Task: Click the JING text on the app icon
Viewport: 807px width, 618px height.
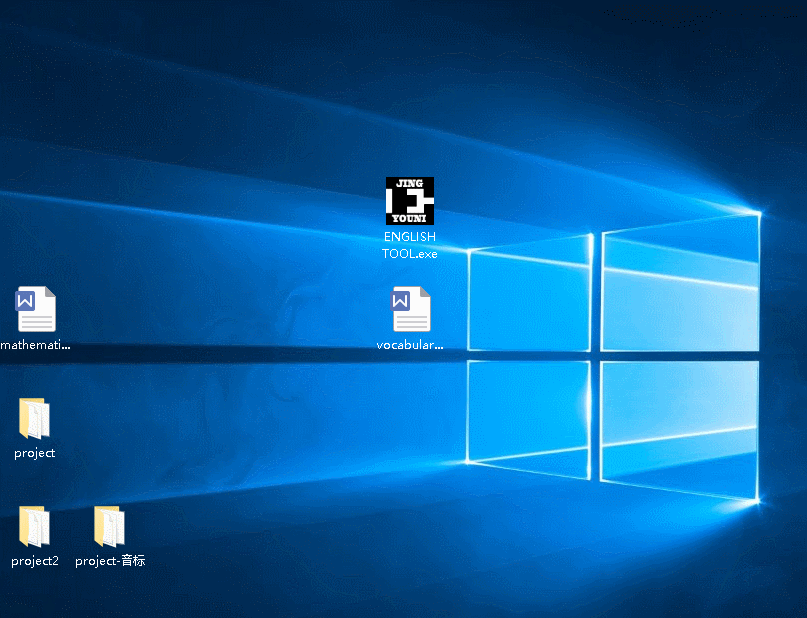Action: [x=410, y=184]
